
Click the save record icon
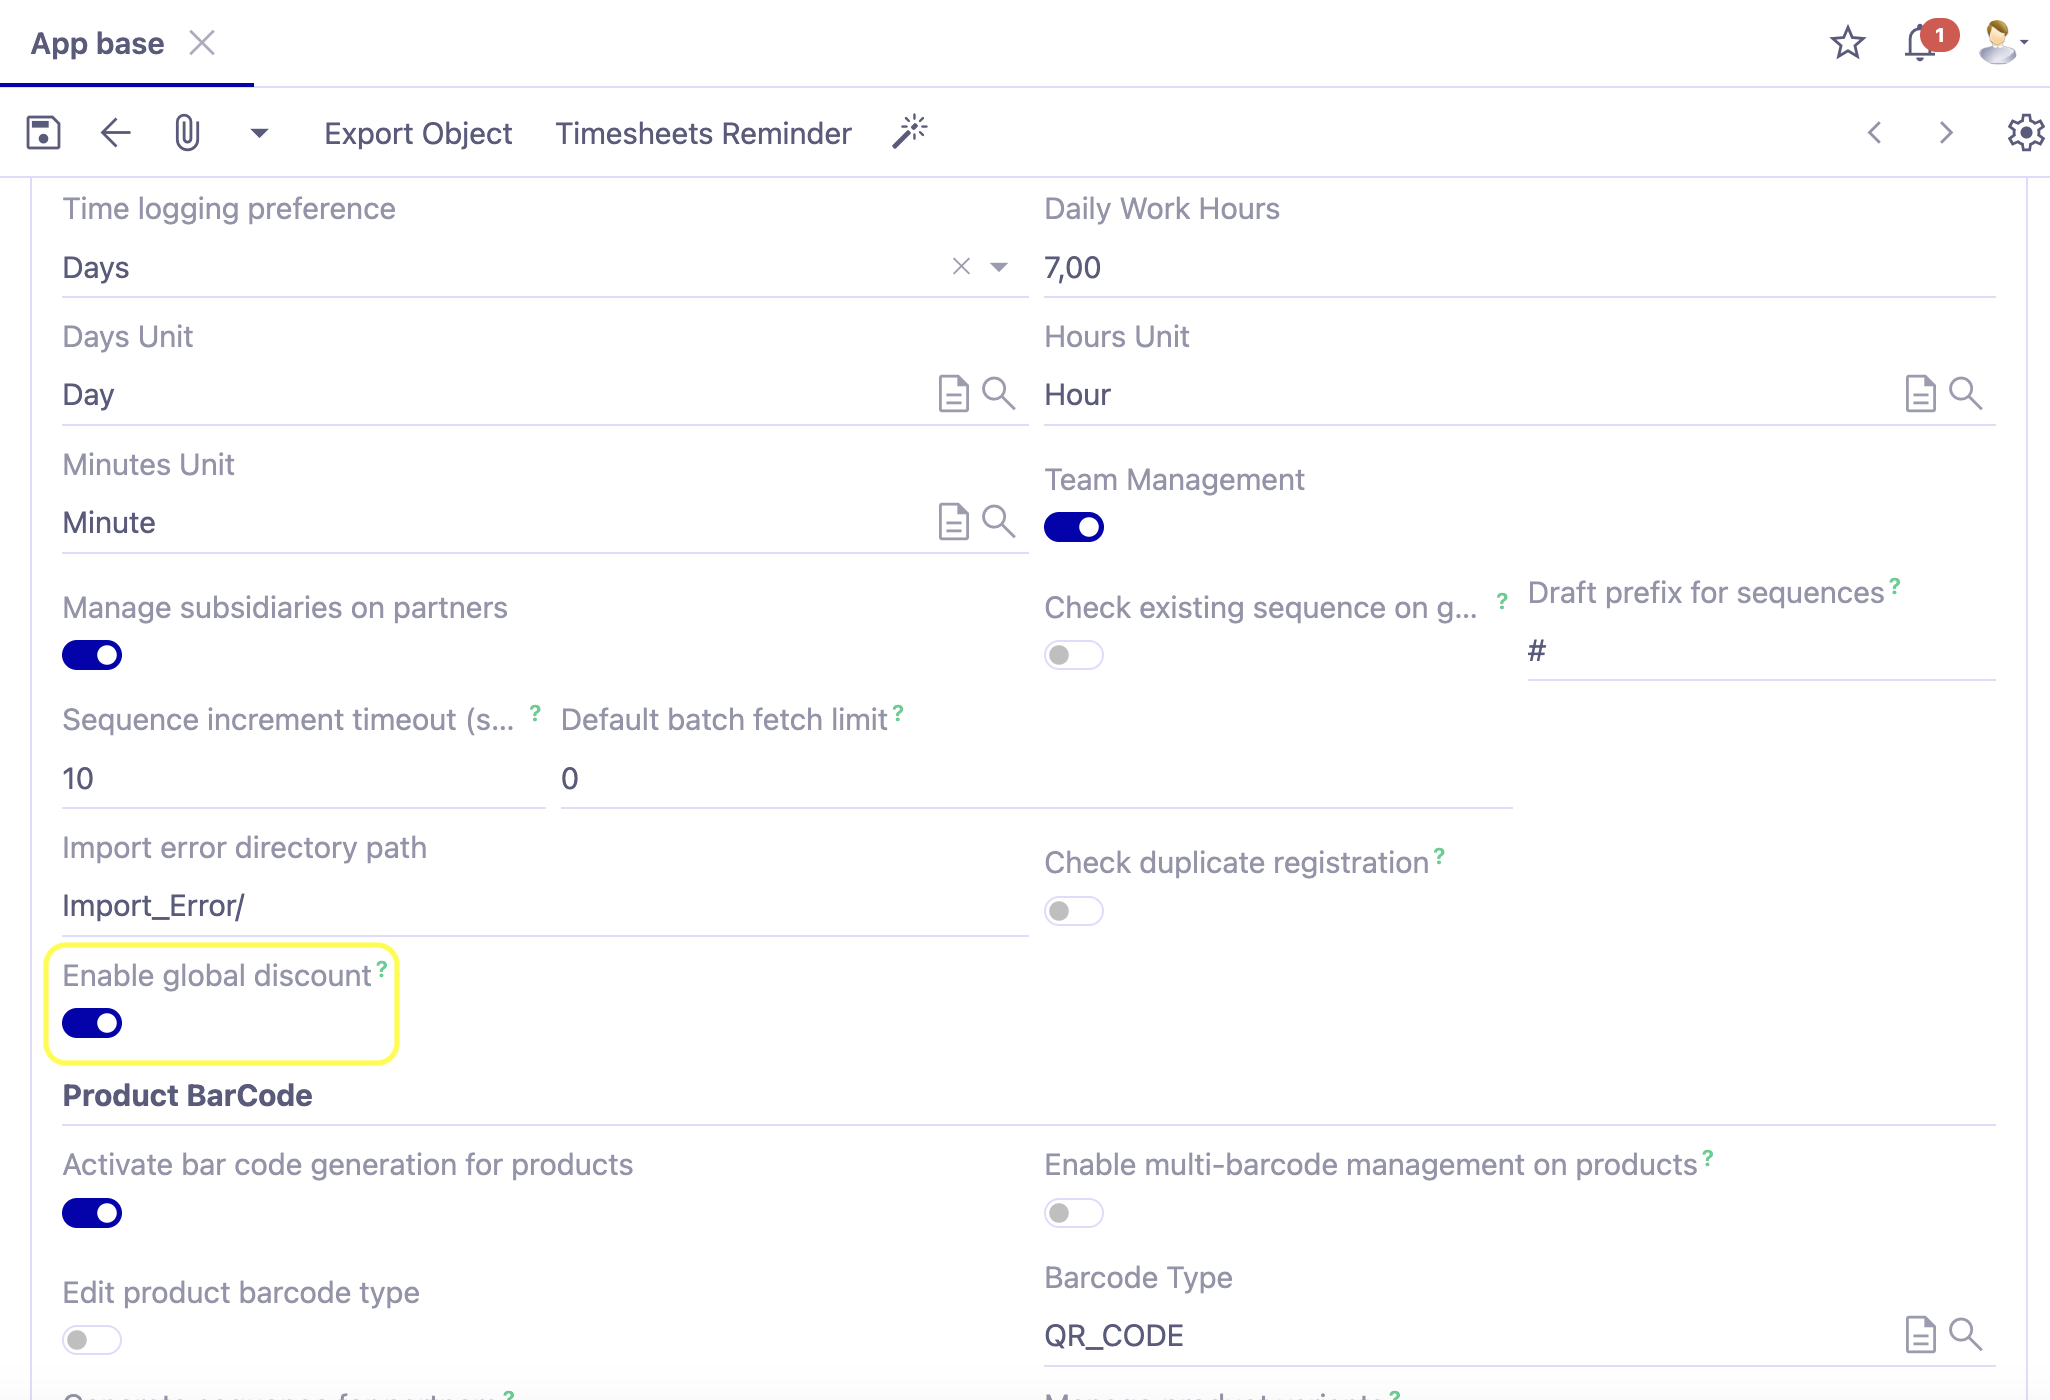tap(42, 132)
